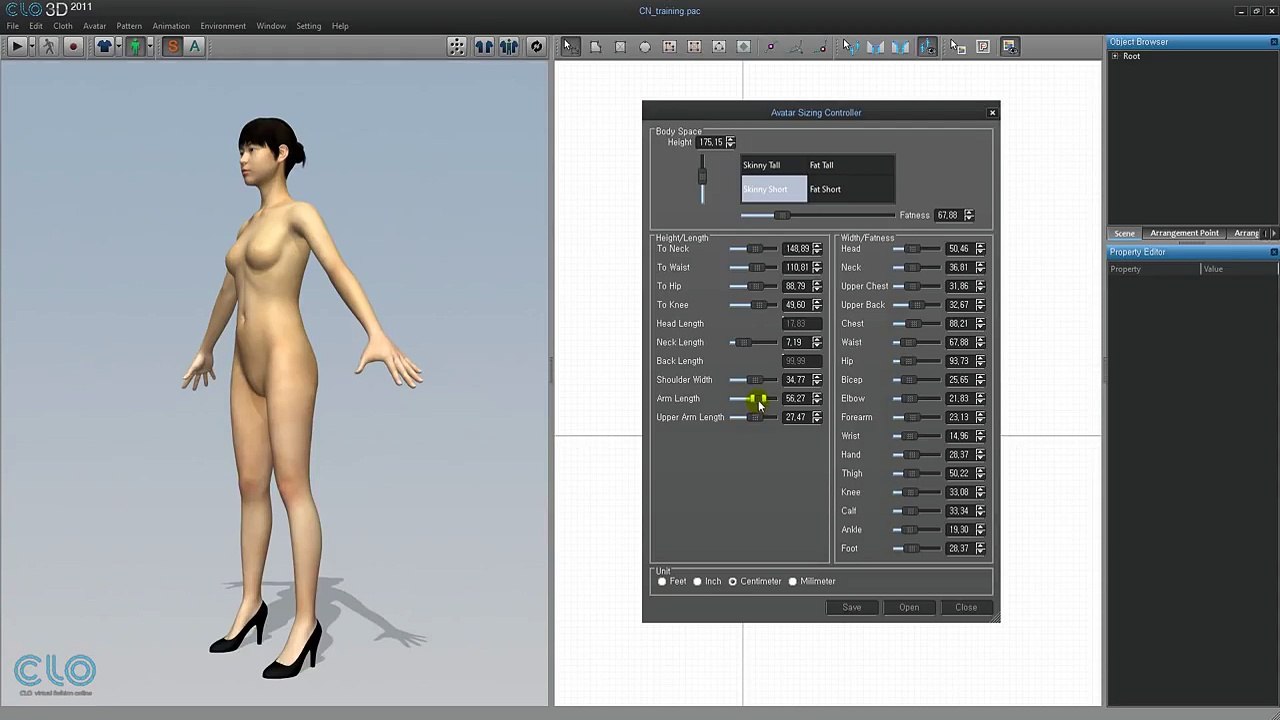Screen dimensions: 1280x720
Task: Close the Avatar Sizing Controller dialog
Action: coord(992,113)
